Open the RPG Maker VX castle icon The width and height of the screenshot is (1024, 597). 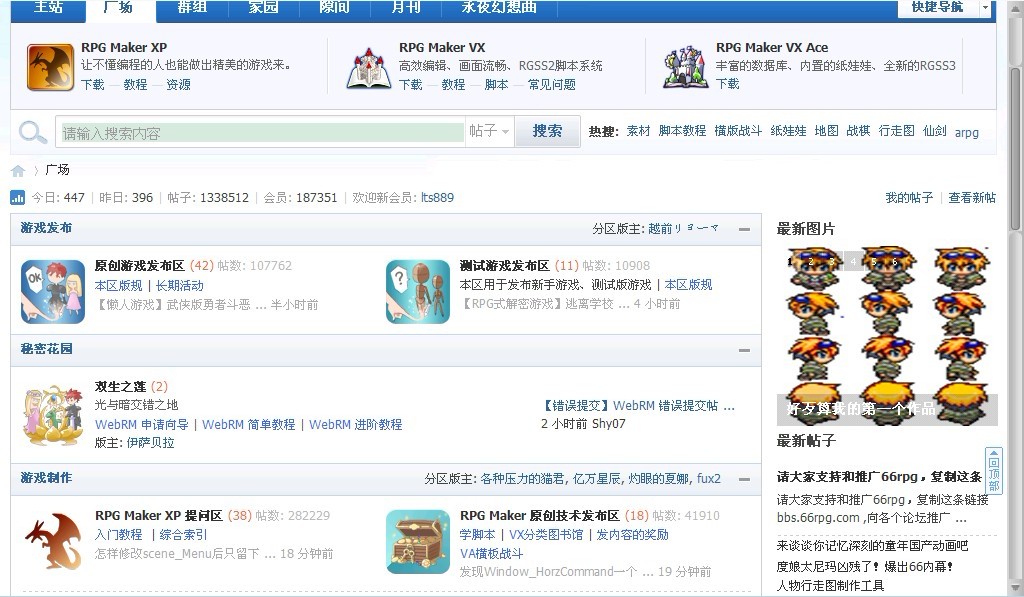coord(369,67)
